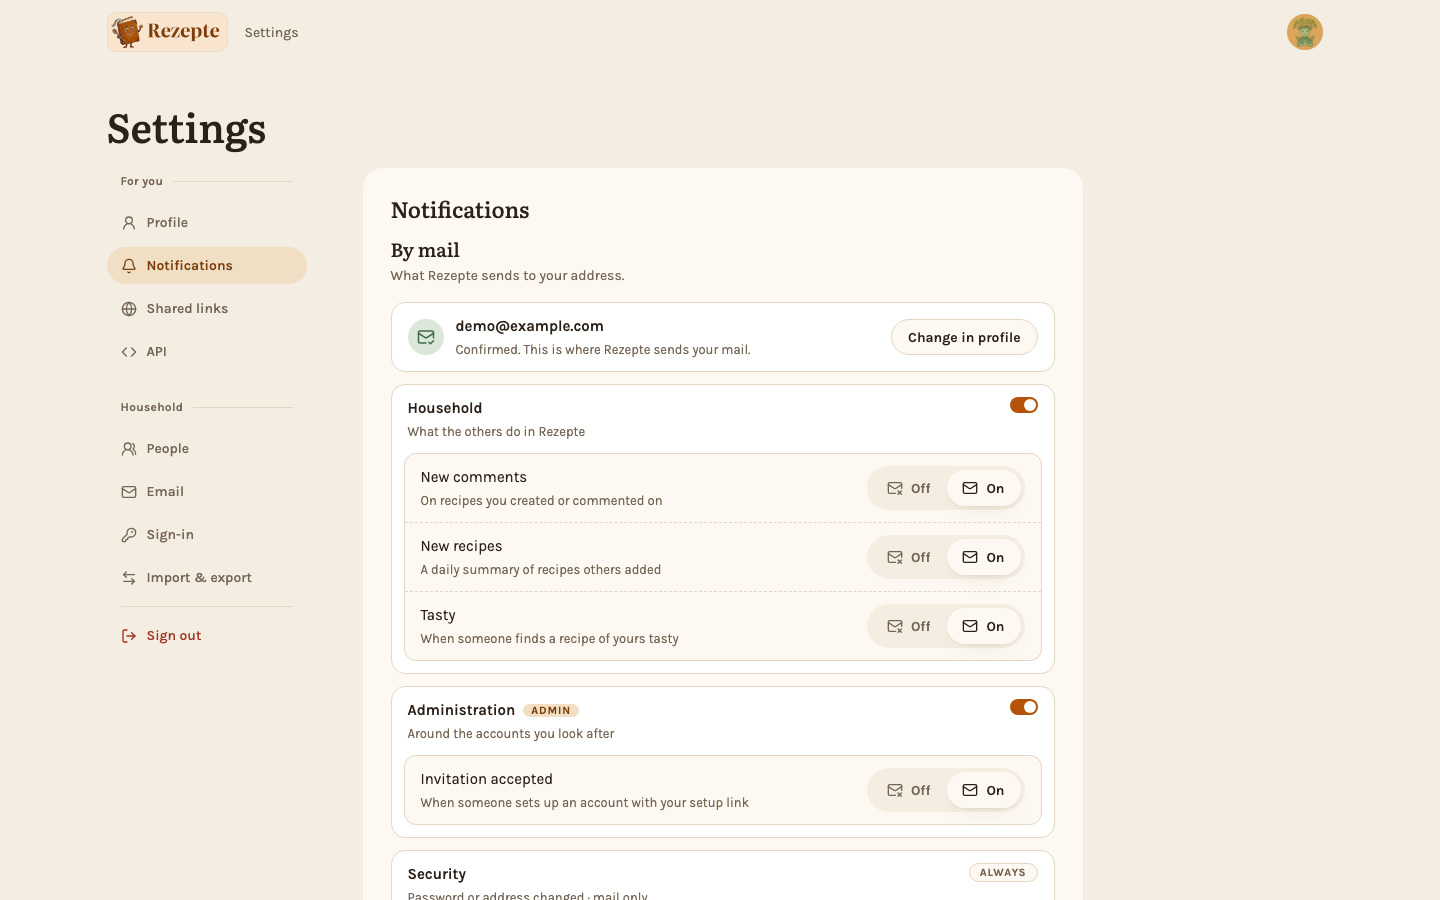Click the Notifications heading in the panel

tap(460, 210)
